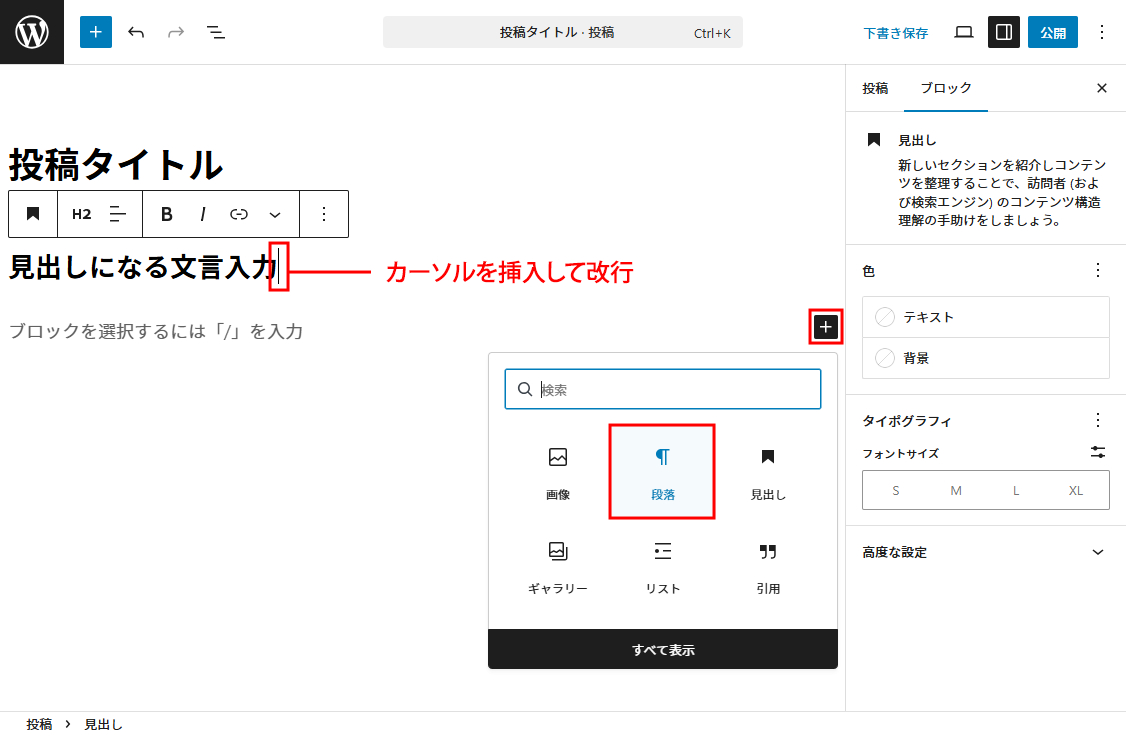This screenshot has height=736, width=1126.
Task: Undo the last change
Action: (x=136, y=32)
